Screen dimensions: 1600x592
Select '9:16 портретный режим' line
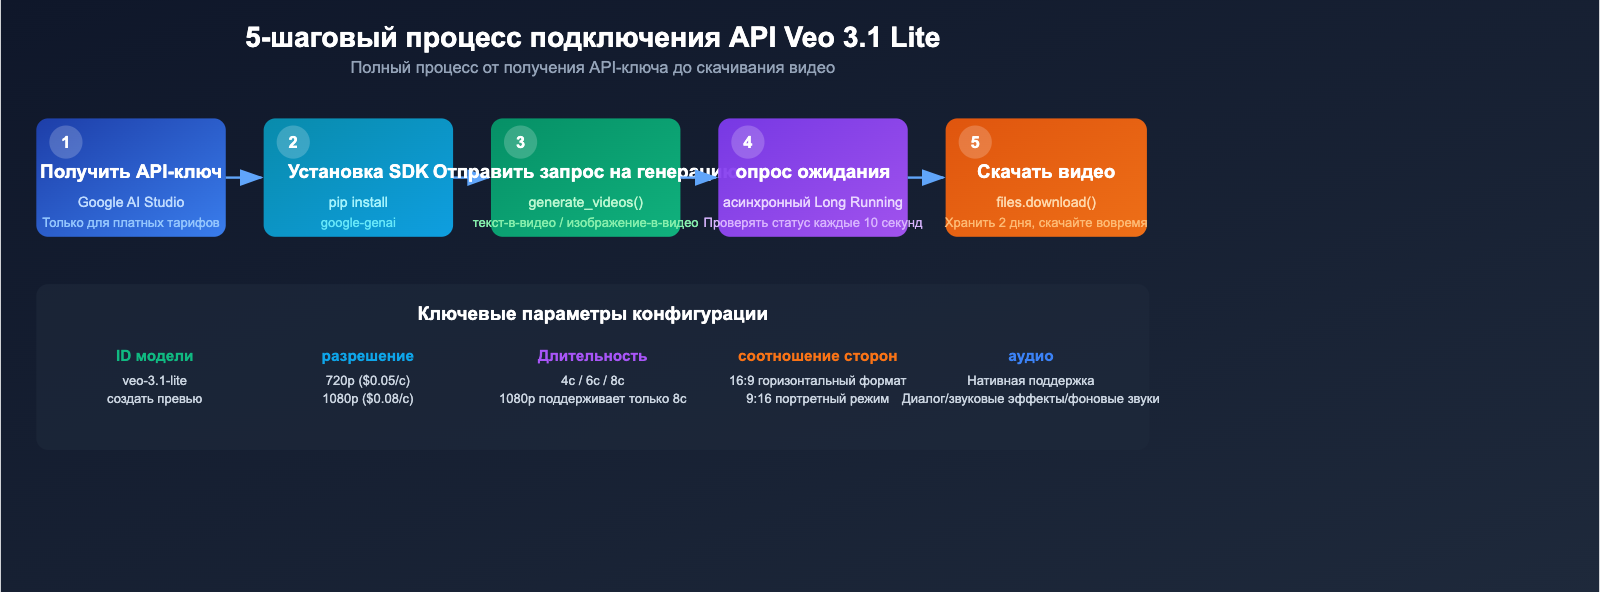pos(818,399)
